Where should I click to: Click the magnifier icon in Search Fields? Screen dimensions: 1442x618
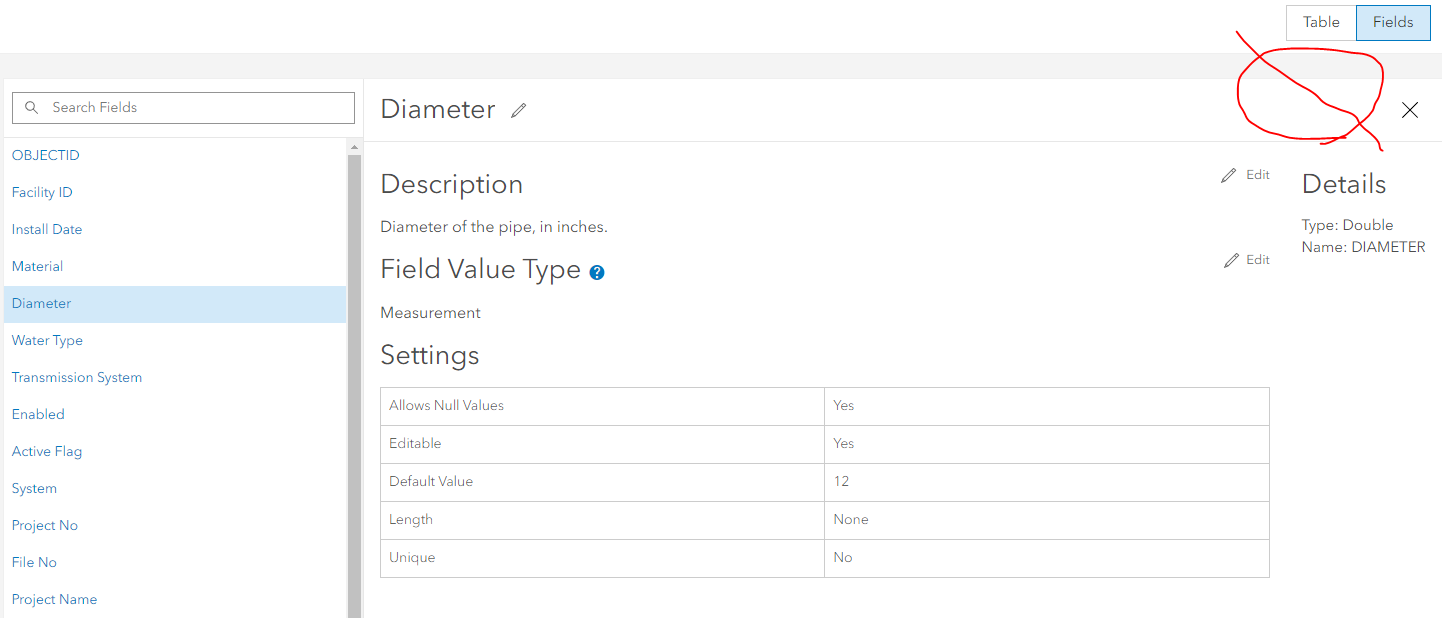pos(30,107)
